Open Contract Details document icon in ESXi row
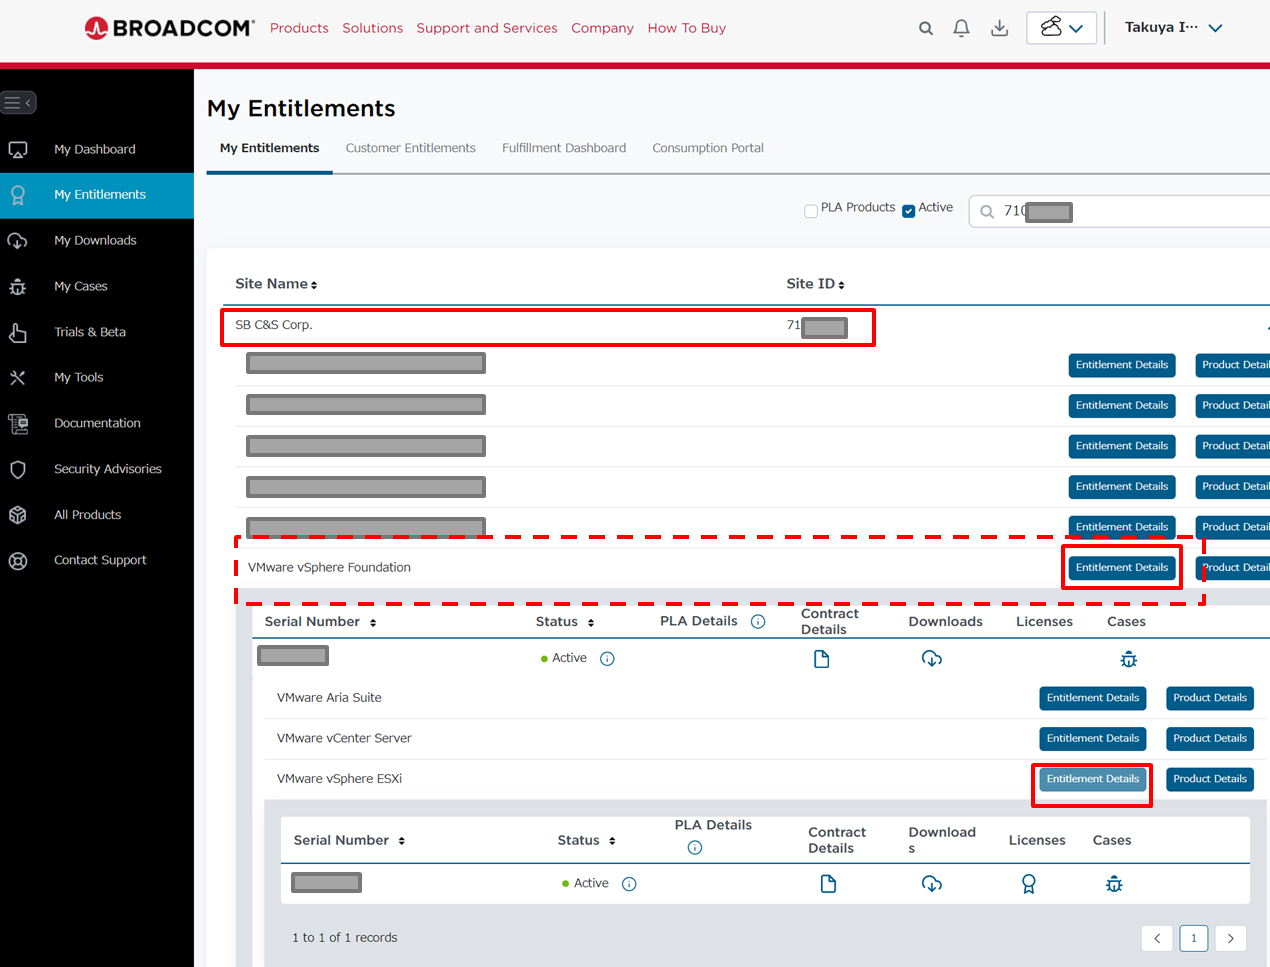This screenshot has height=967, width=1270. click(828, 884)
